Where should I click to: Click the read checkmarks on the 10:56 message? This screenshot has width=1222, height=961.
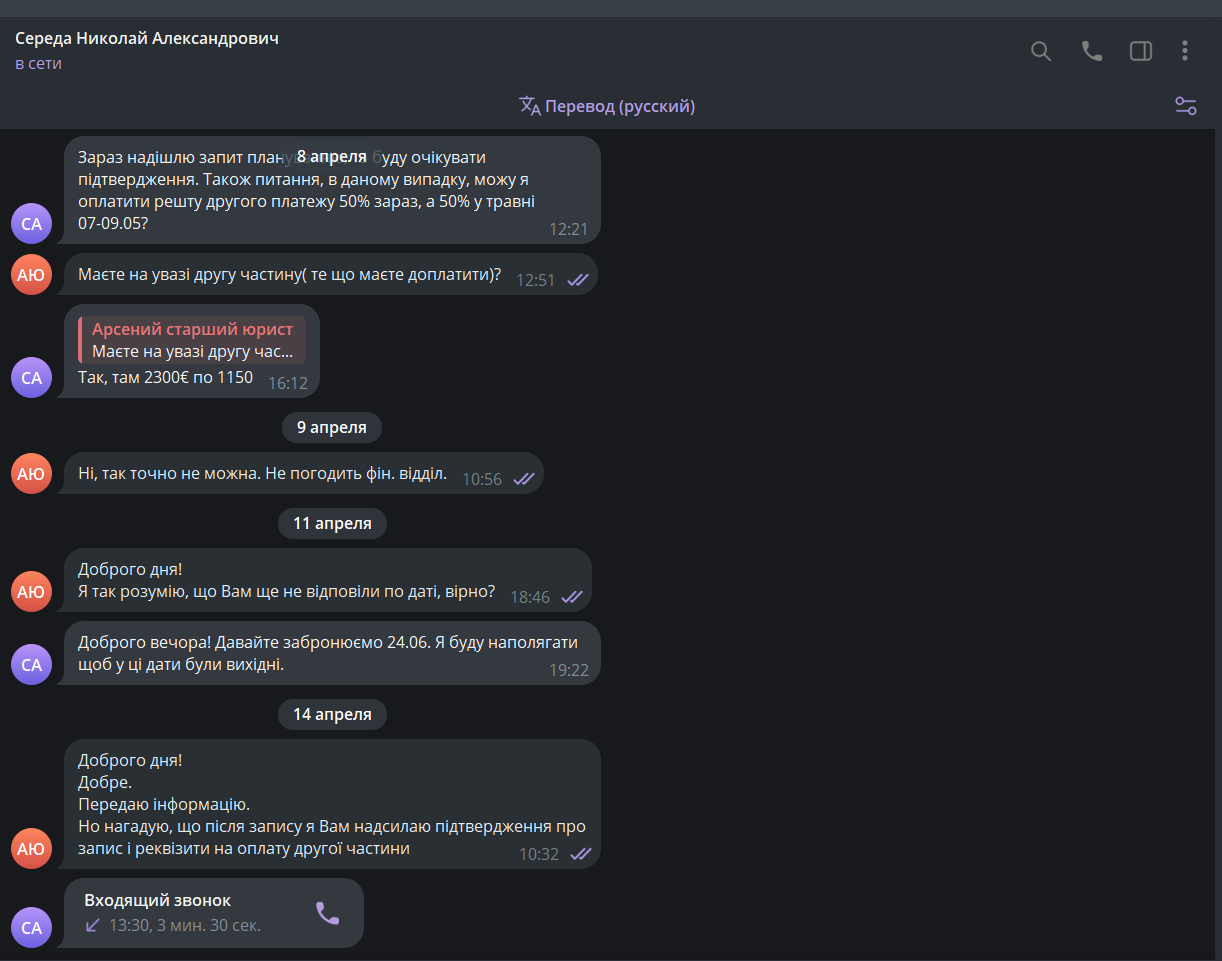tap(524, 479)
